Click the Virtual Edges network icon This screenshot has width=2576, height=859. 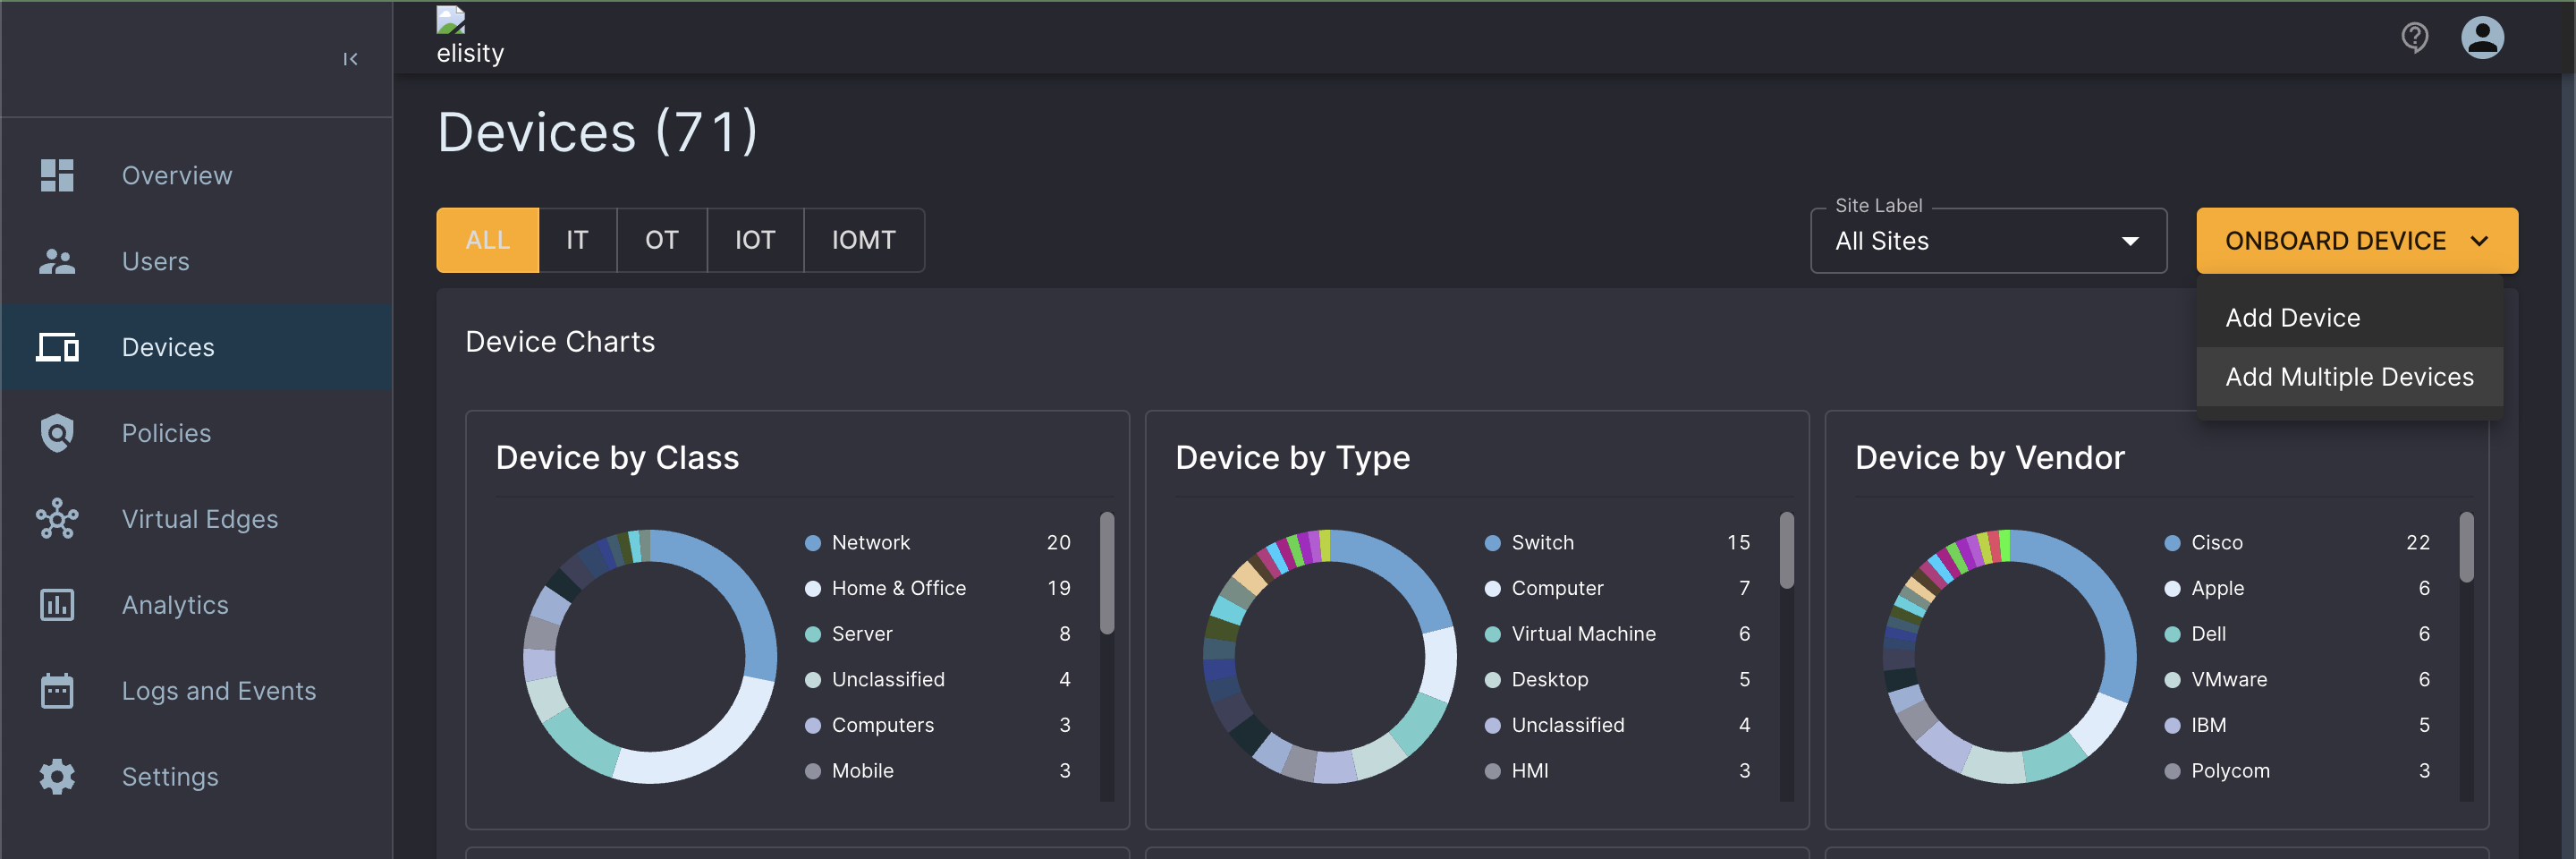[57, 519]
